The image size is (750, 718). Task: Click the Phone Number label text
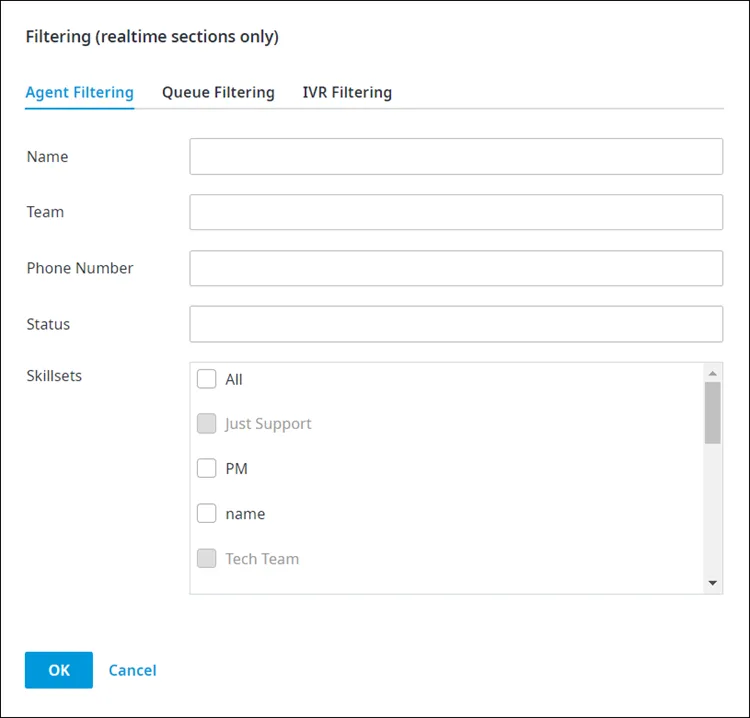pos(80,268)
